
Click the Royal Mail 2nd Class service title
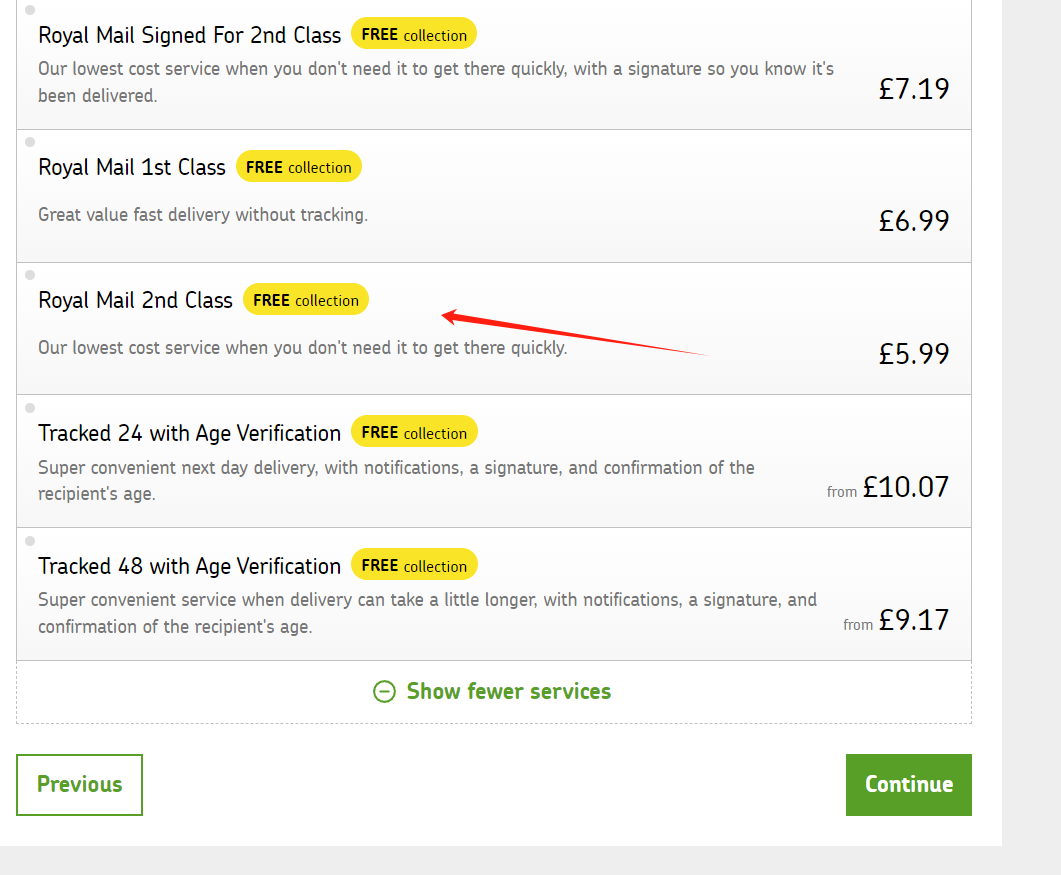(135, 300)
